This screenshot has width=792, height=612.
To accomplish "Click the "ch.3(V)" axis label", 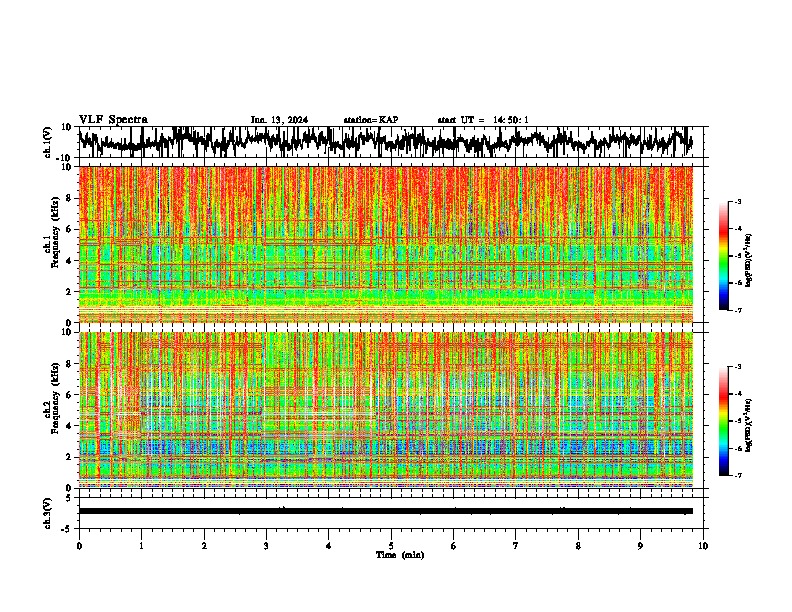I will (x=48, y=513).
